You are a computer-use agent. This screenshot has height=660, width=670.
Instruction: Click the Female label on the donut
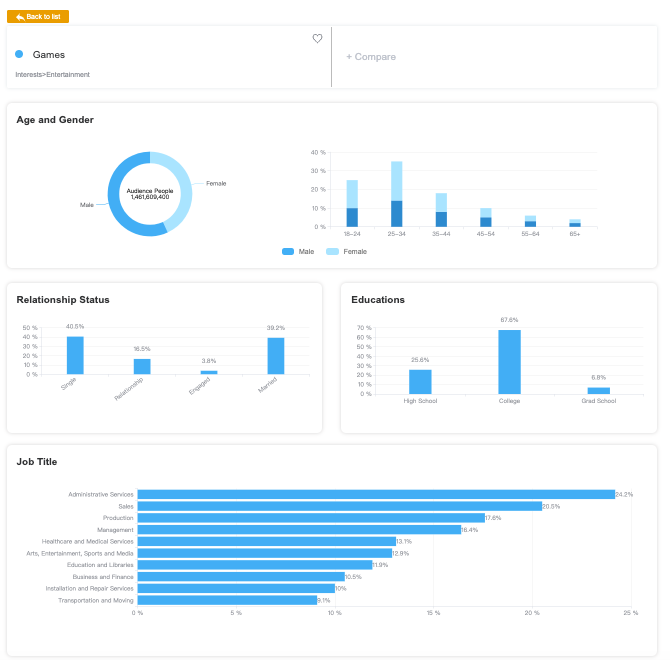coord(216,184)
